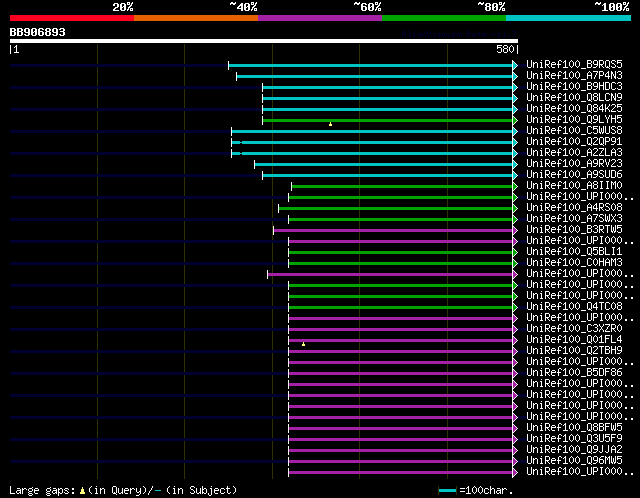
Task: Select the UniRef100_C0HAM3 label
Action: pos(574,263)
